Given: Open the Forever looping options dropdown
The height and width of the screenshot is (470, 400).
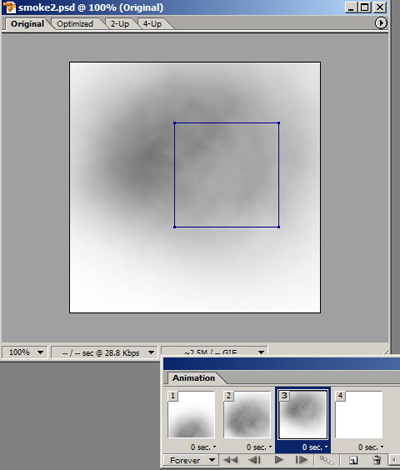Looking at the screenshot, I should tap(191, 460).
